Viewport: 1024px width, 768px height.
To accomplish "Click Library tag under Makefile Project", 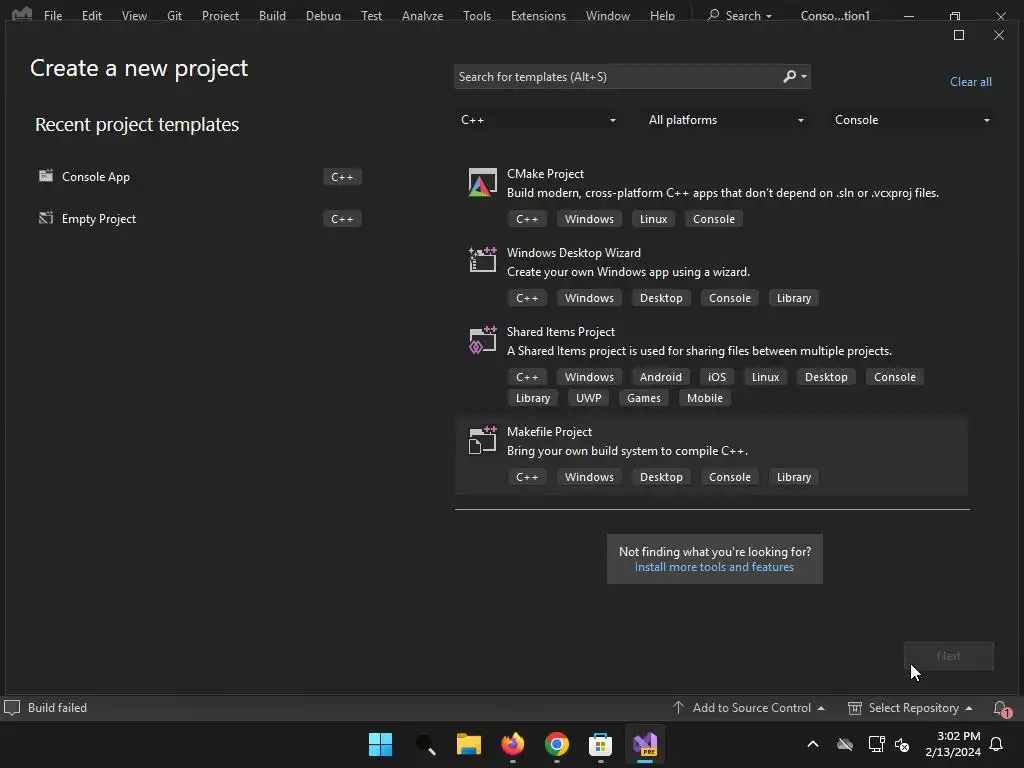I will pyautogui.click(x=793, y=477).
